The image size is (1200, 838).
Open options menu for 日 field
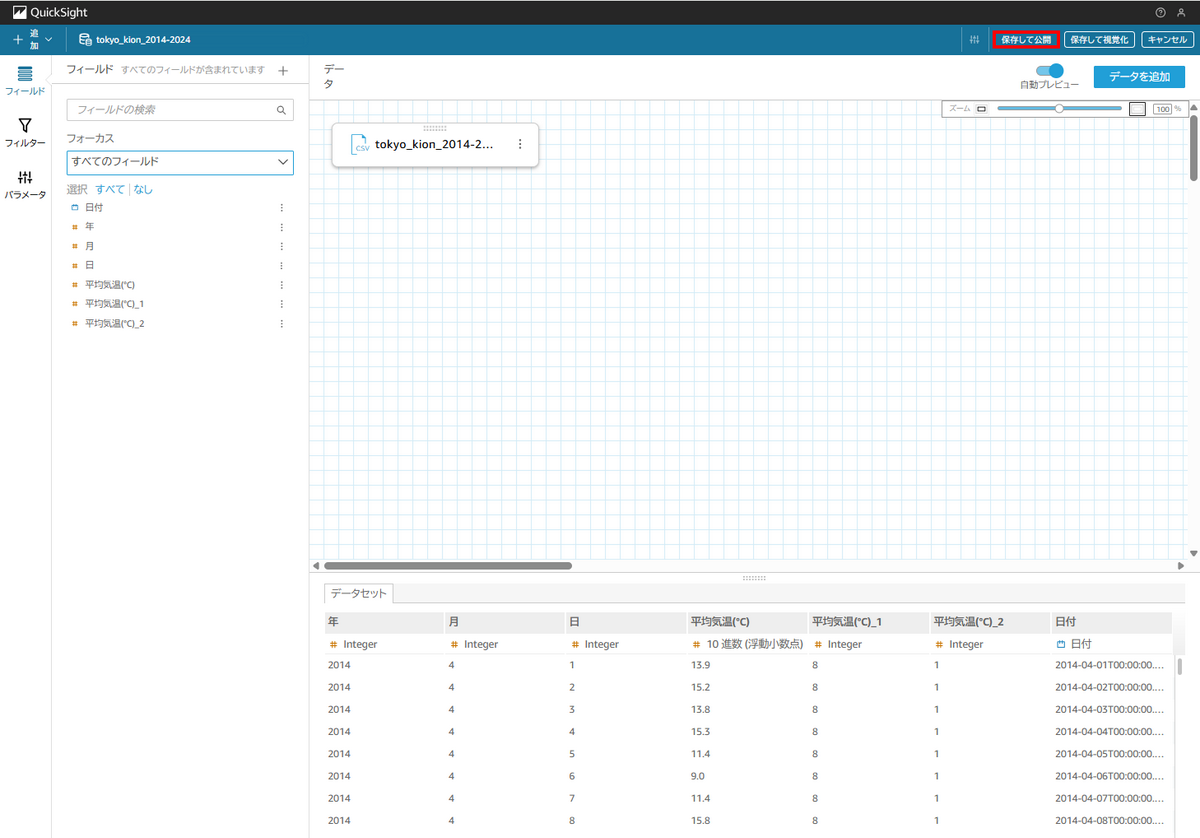click(282, 266)
